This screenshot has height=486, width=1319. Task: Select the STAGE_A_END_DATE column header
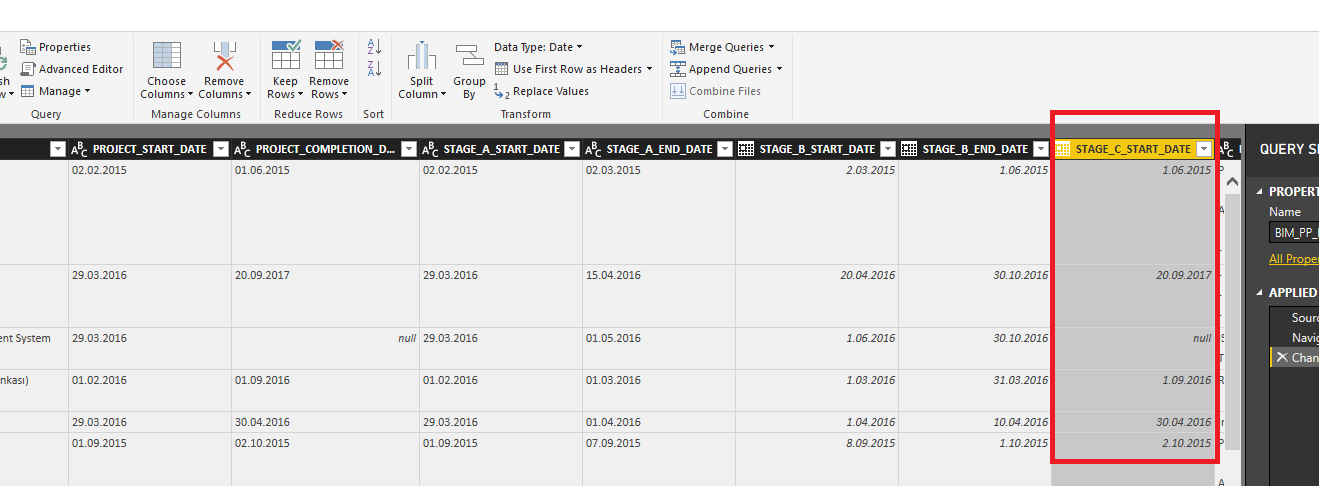(659, 149)
